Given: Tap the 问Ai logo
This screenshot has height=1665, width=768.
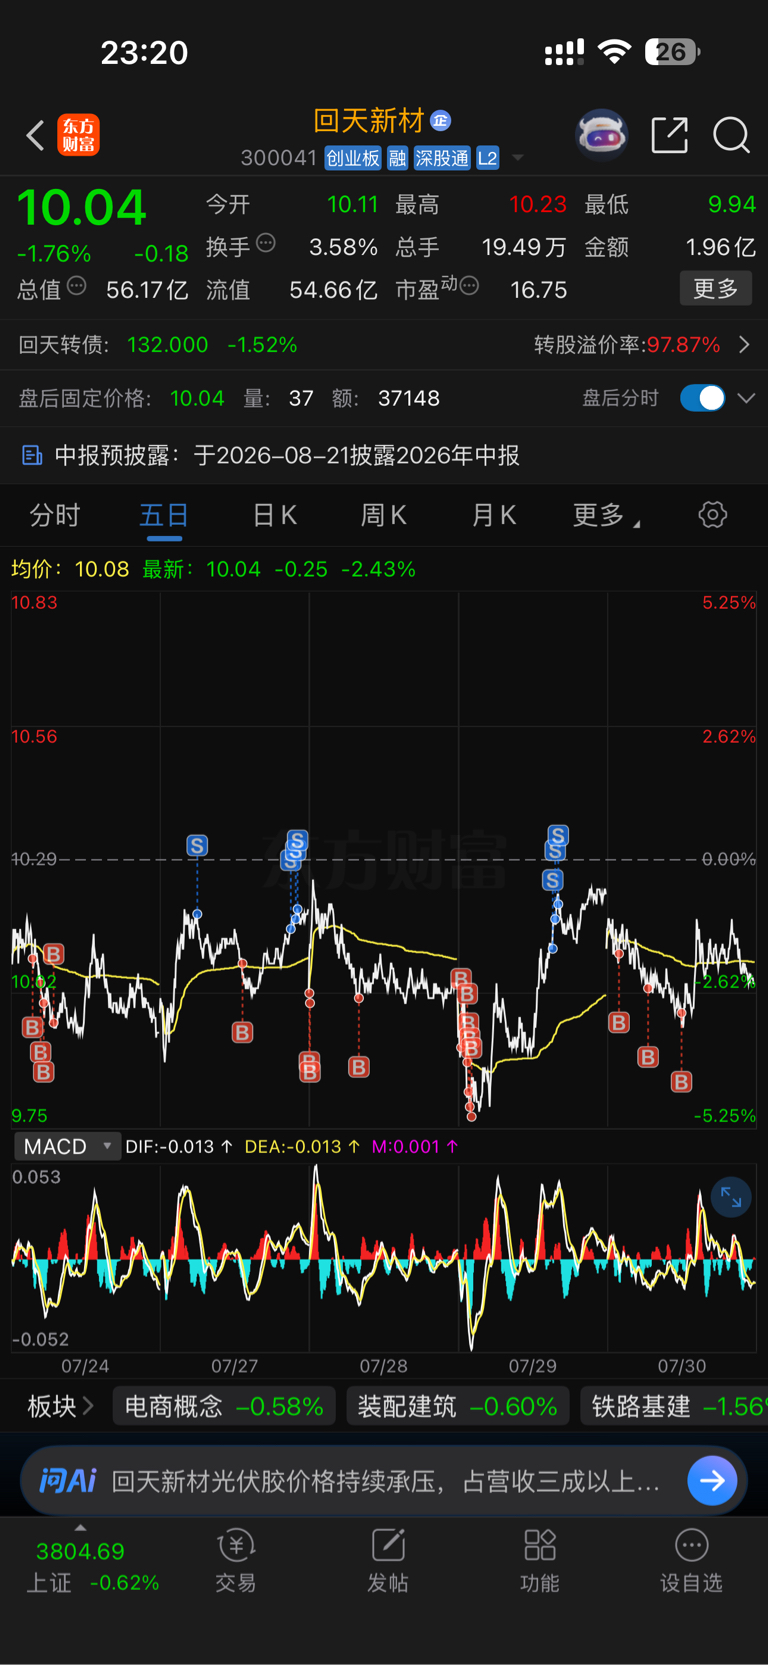Looking at the screenshot, I should coord(67,1480).
